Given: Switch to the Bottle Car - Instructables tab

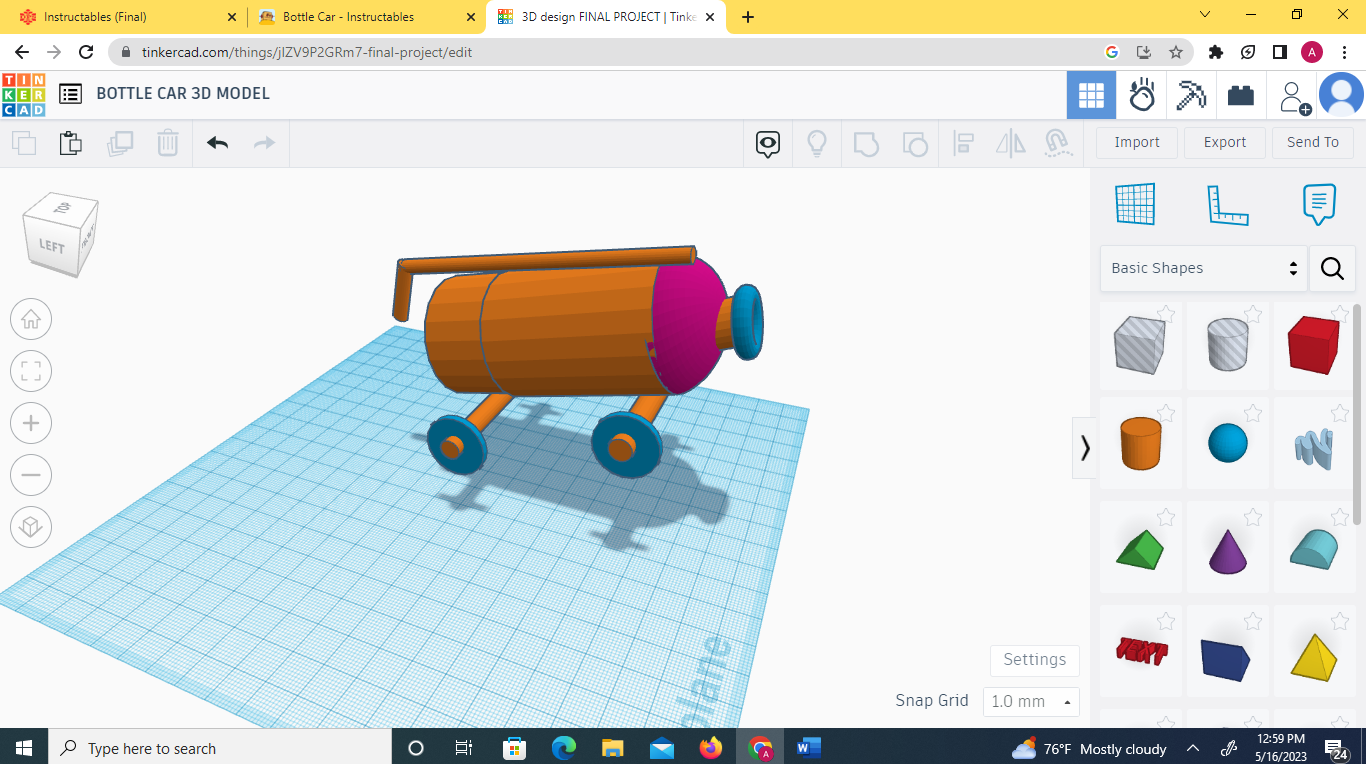Looking at the screenshot, I should [x=345, y=17].
